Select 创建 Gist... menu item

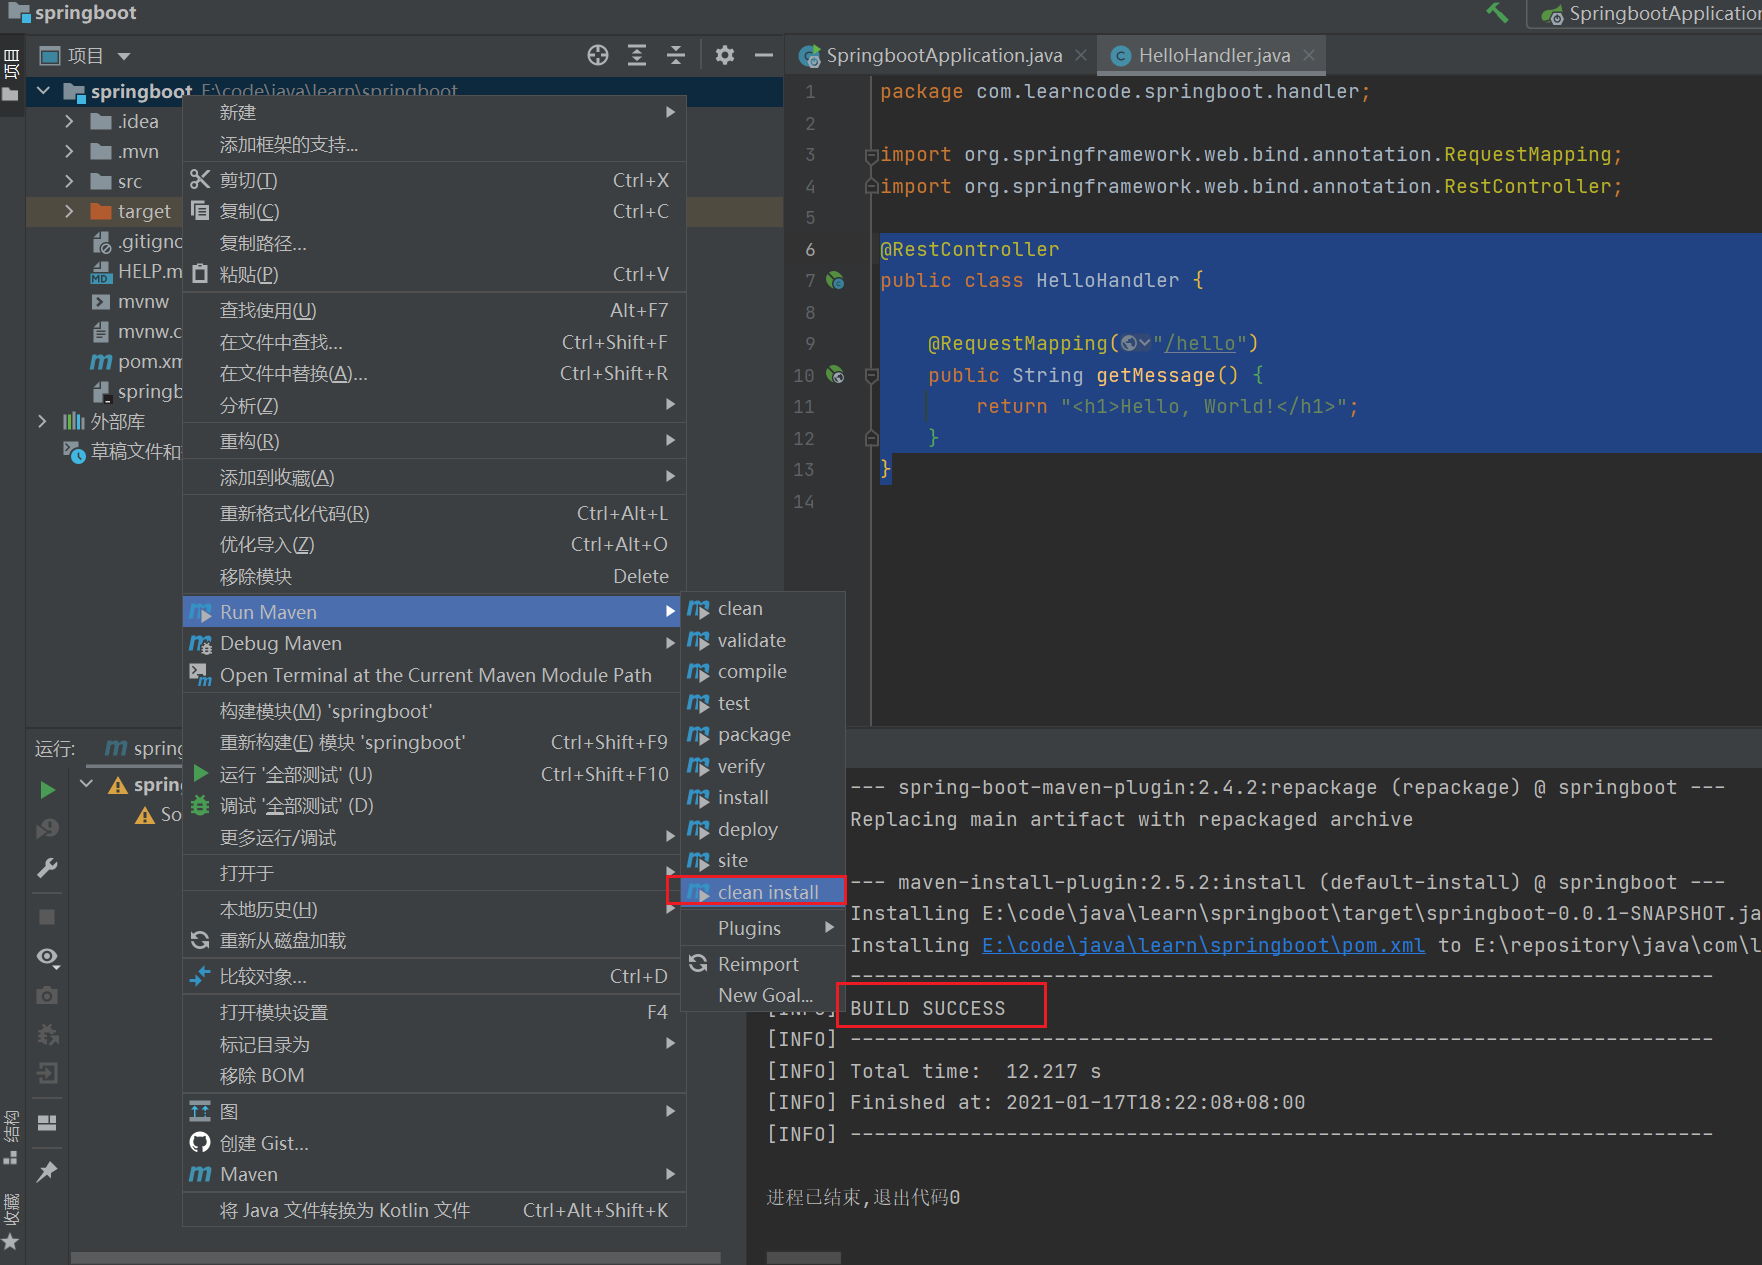(434, 1143)
